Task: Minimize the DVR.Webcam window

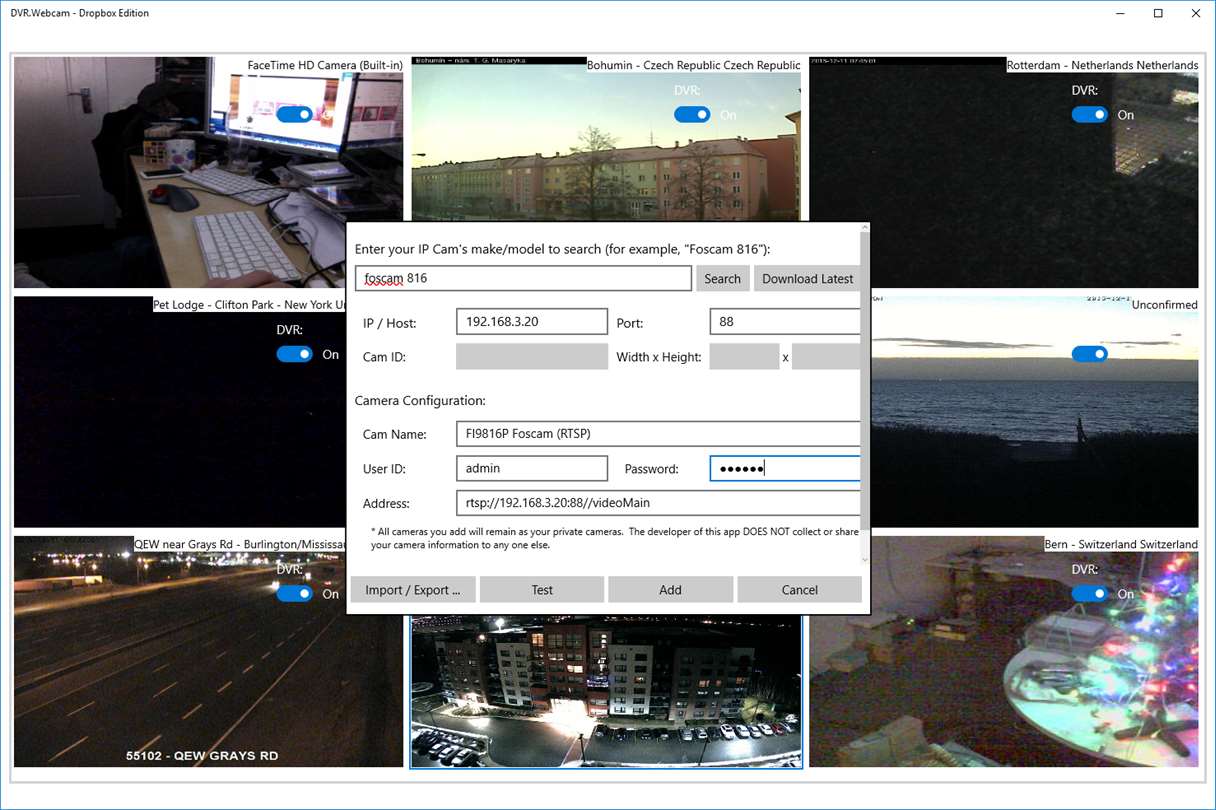Action: point(1120,14)
